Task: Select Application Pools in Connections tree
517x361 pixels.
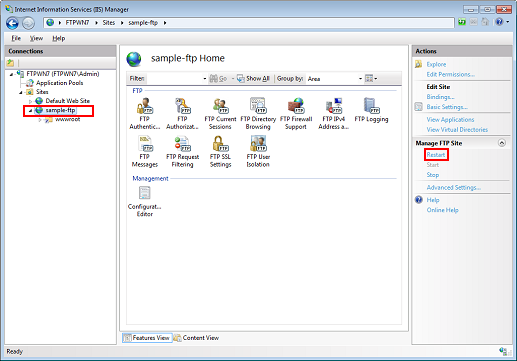Action: pos(59,83)
